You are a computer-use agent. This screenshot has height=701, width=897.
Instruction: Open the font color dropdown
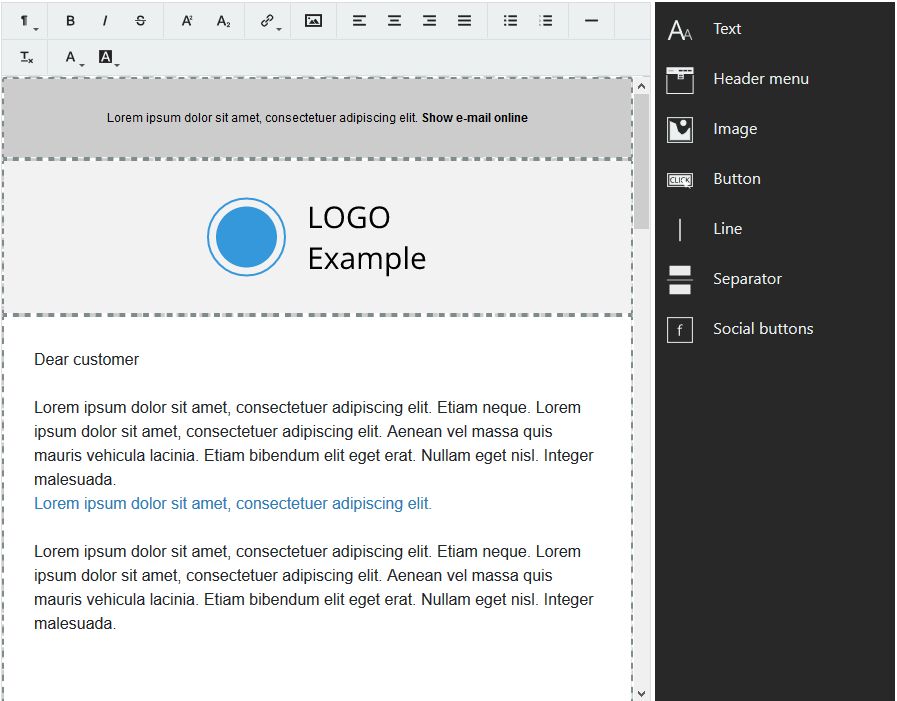coord(73,57)
